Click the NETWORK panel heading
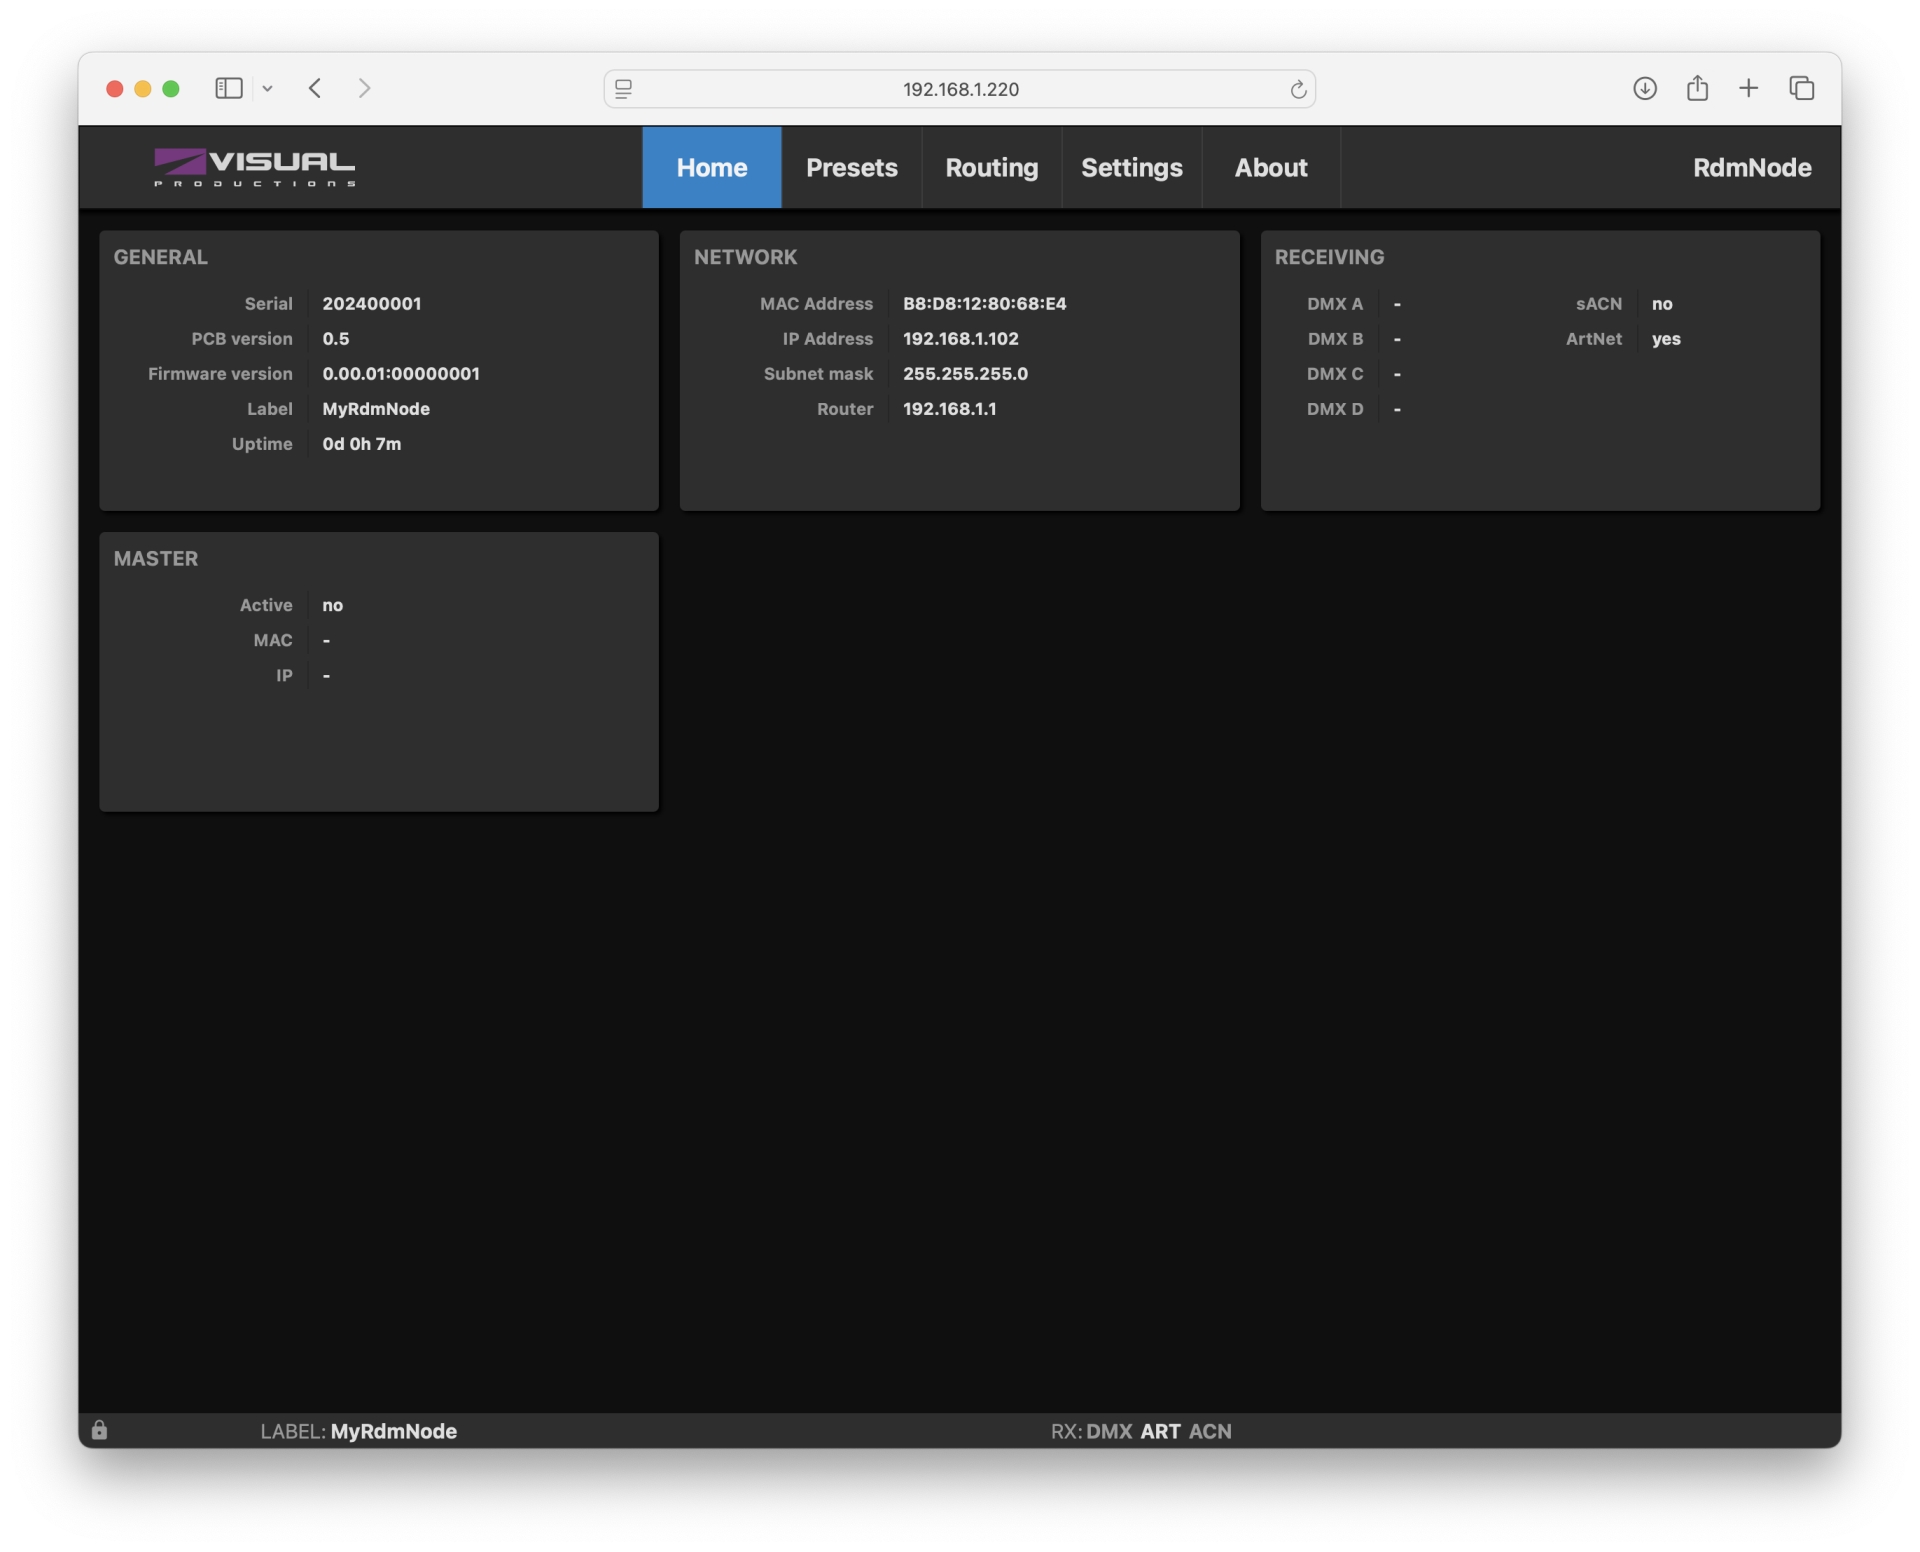Screen dimensions: 1920x1552 point(746,257)
